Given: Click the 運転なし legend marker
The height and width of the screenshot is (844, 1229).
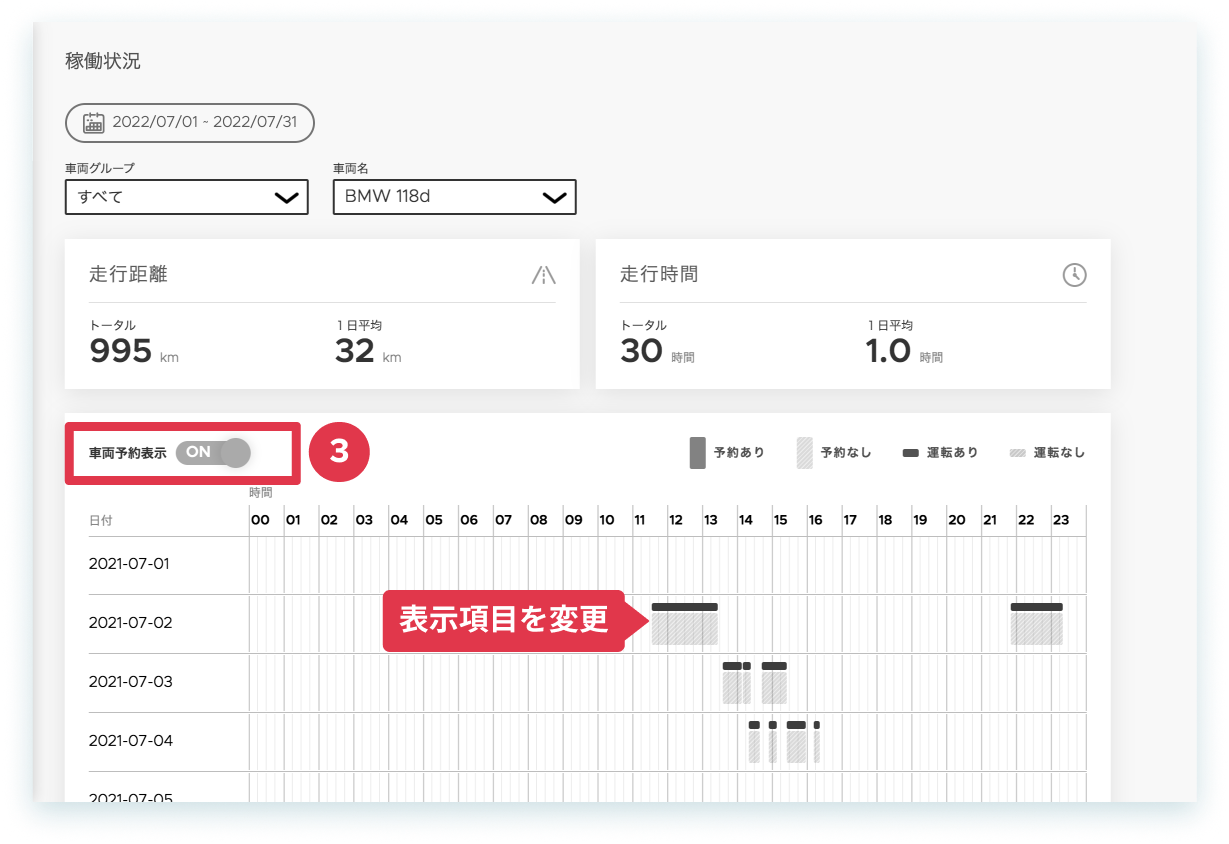Looking at the screenshot, I should [x=1017, y=453].
